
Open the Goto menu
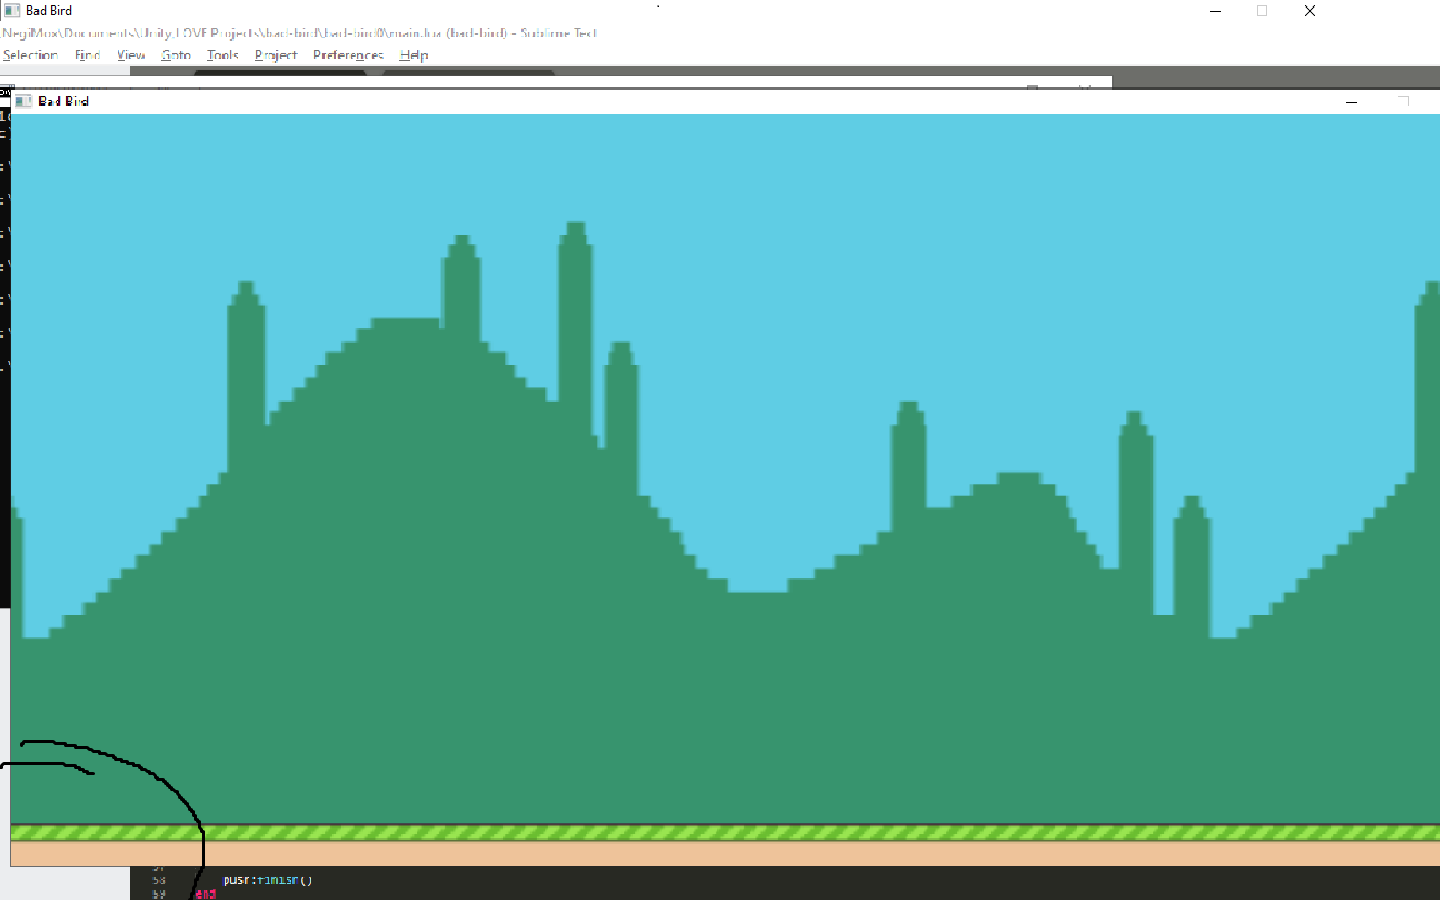coord(176,55)
